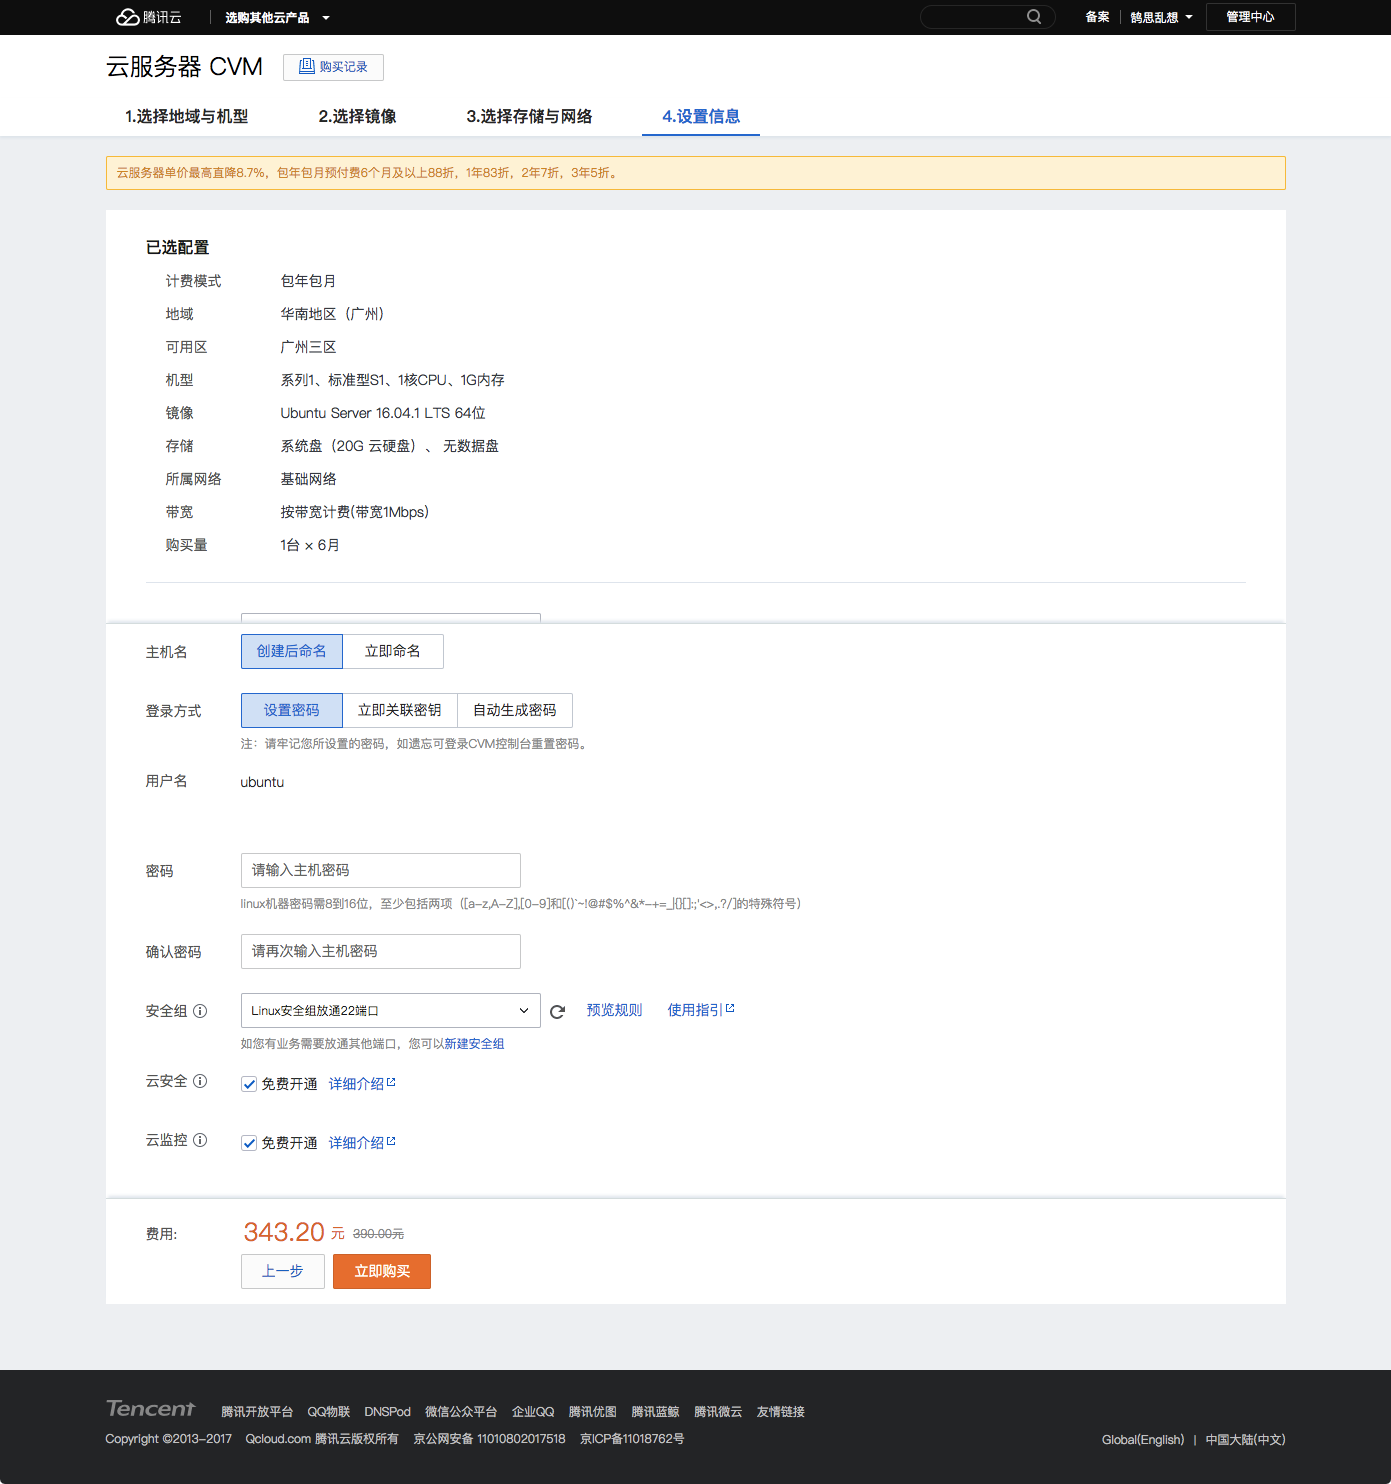Open the 鸽思乱想 account menu

tap(1161, 17)
